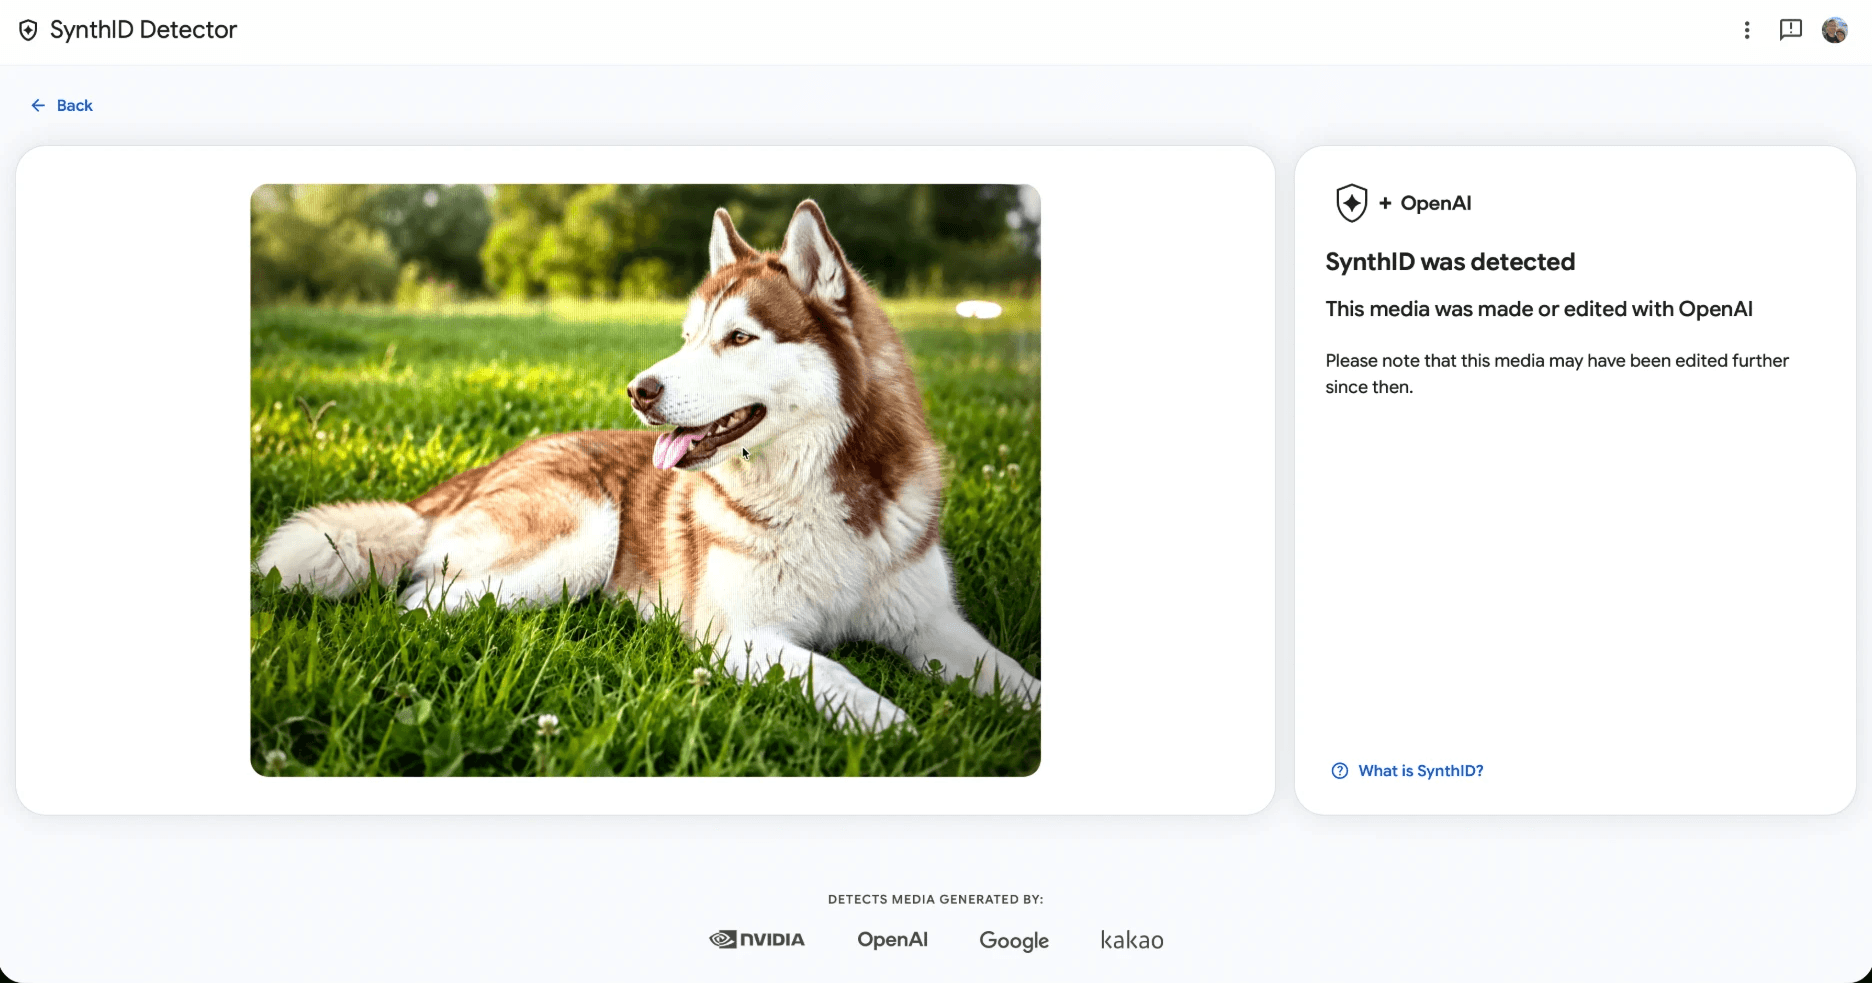The height and width of the screenshot is (983, 1872).
Task: Click the question mark help icon
Action: click(x=1340, y=771)
